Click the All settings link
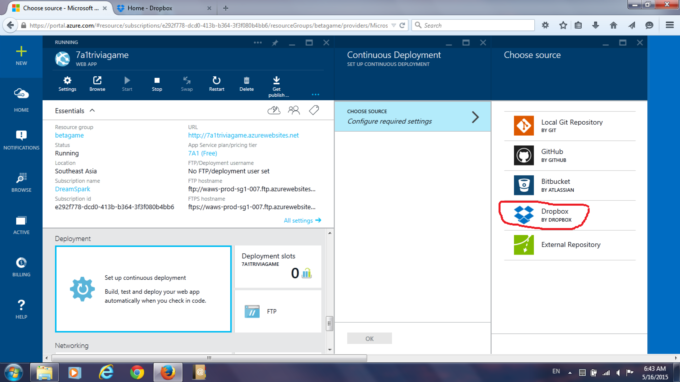This screenshot has width=680, height=382. point(302,220)
